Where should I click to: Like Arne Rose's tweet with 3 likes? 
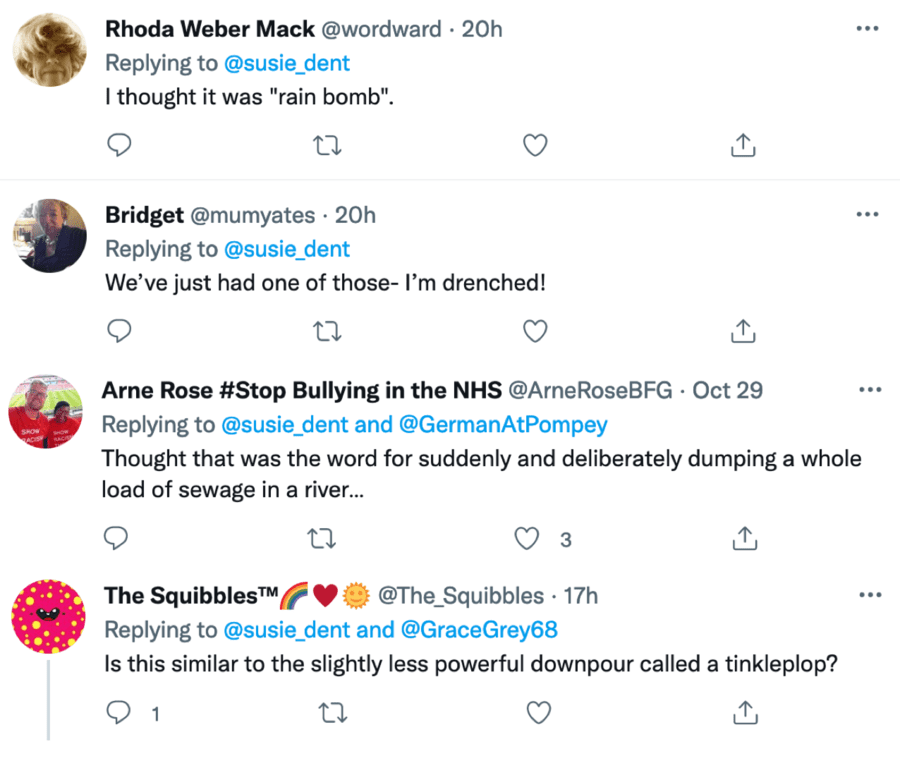point(527,538)
